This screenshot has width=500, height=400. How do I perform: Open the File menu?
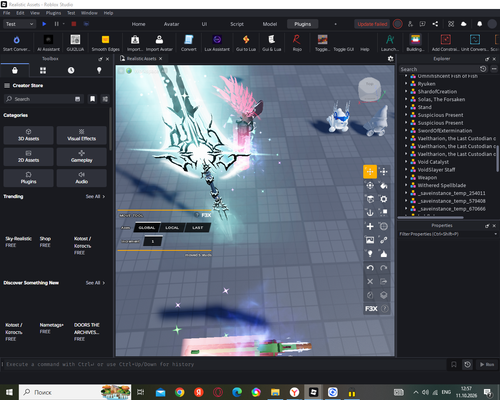pos(6,13)
